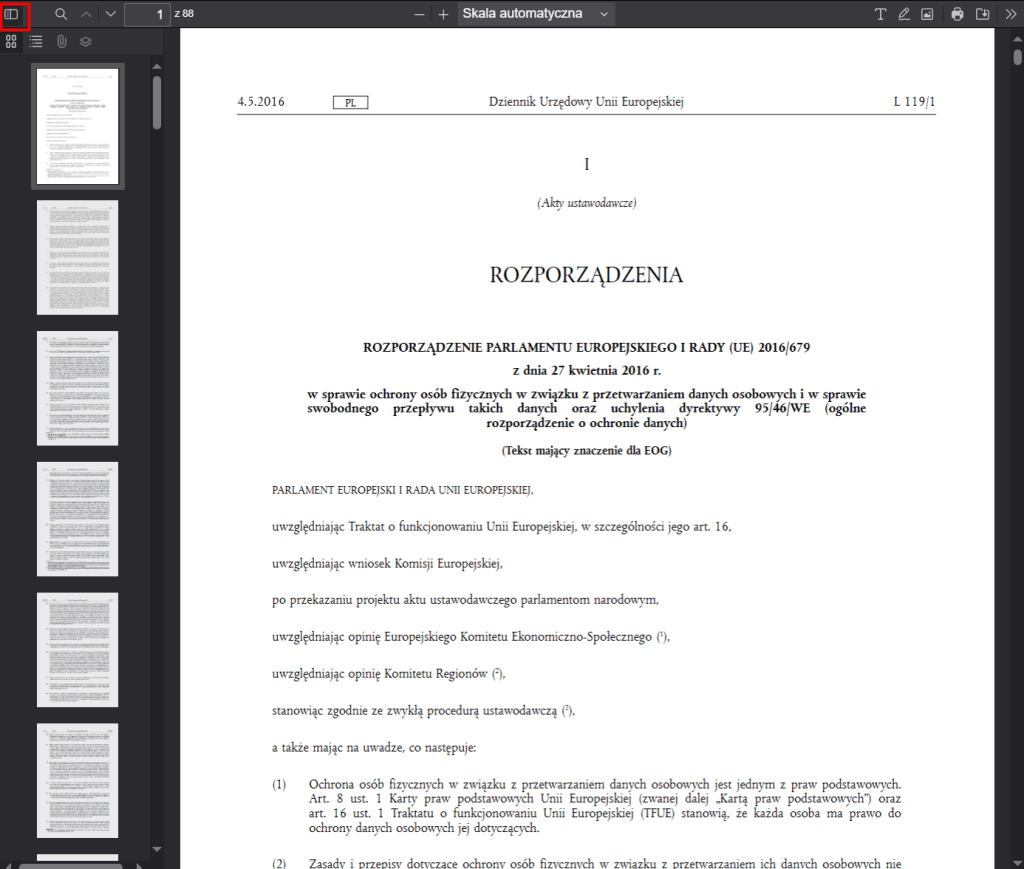Click '(Tekst mający znaczenie dla EOG)'
The width and height of the screenshot is (1024, 869).
point(586,450)
